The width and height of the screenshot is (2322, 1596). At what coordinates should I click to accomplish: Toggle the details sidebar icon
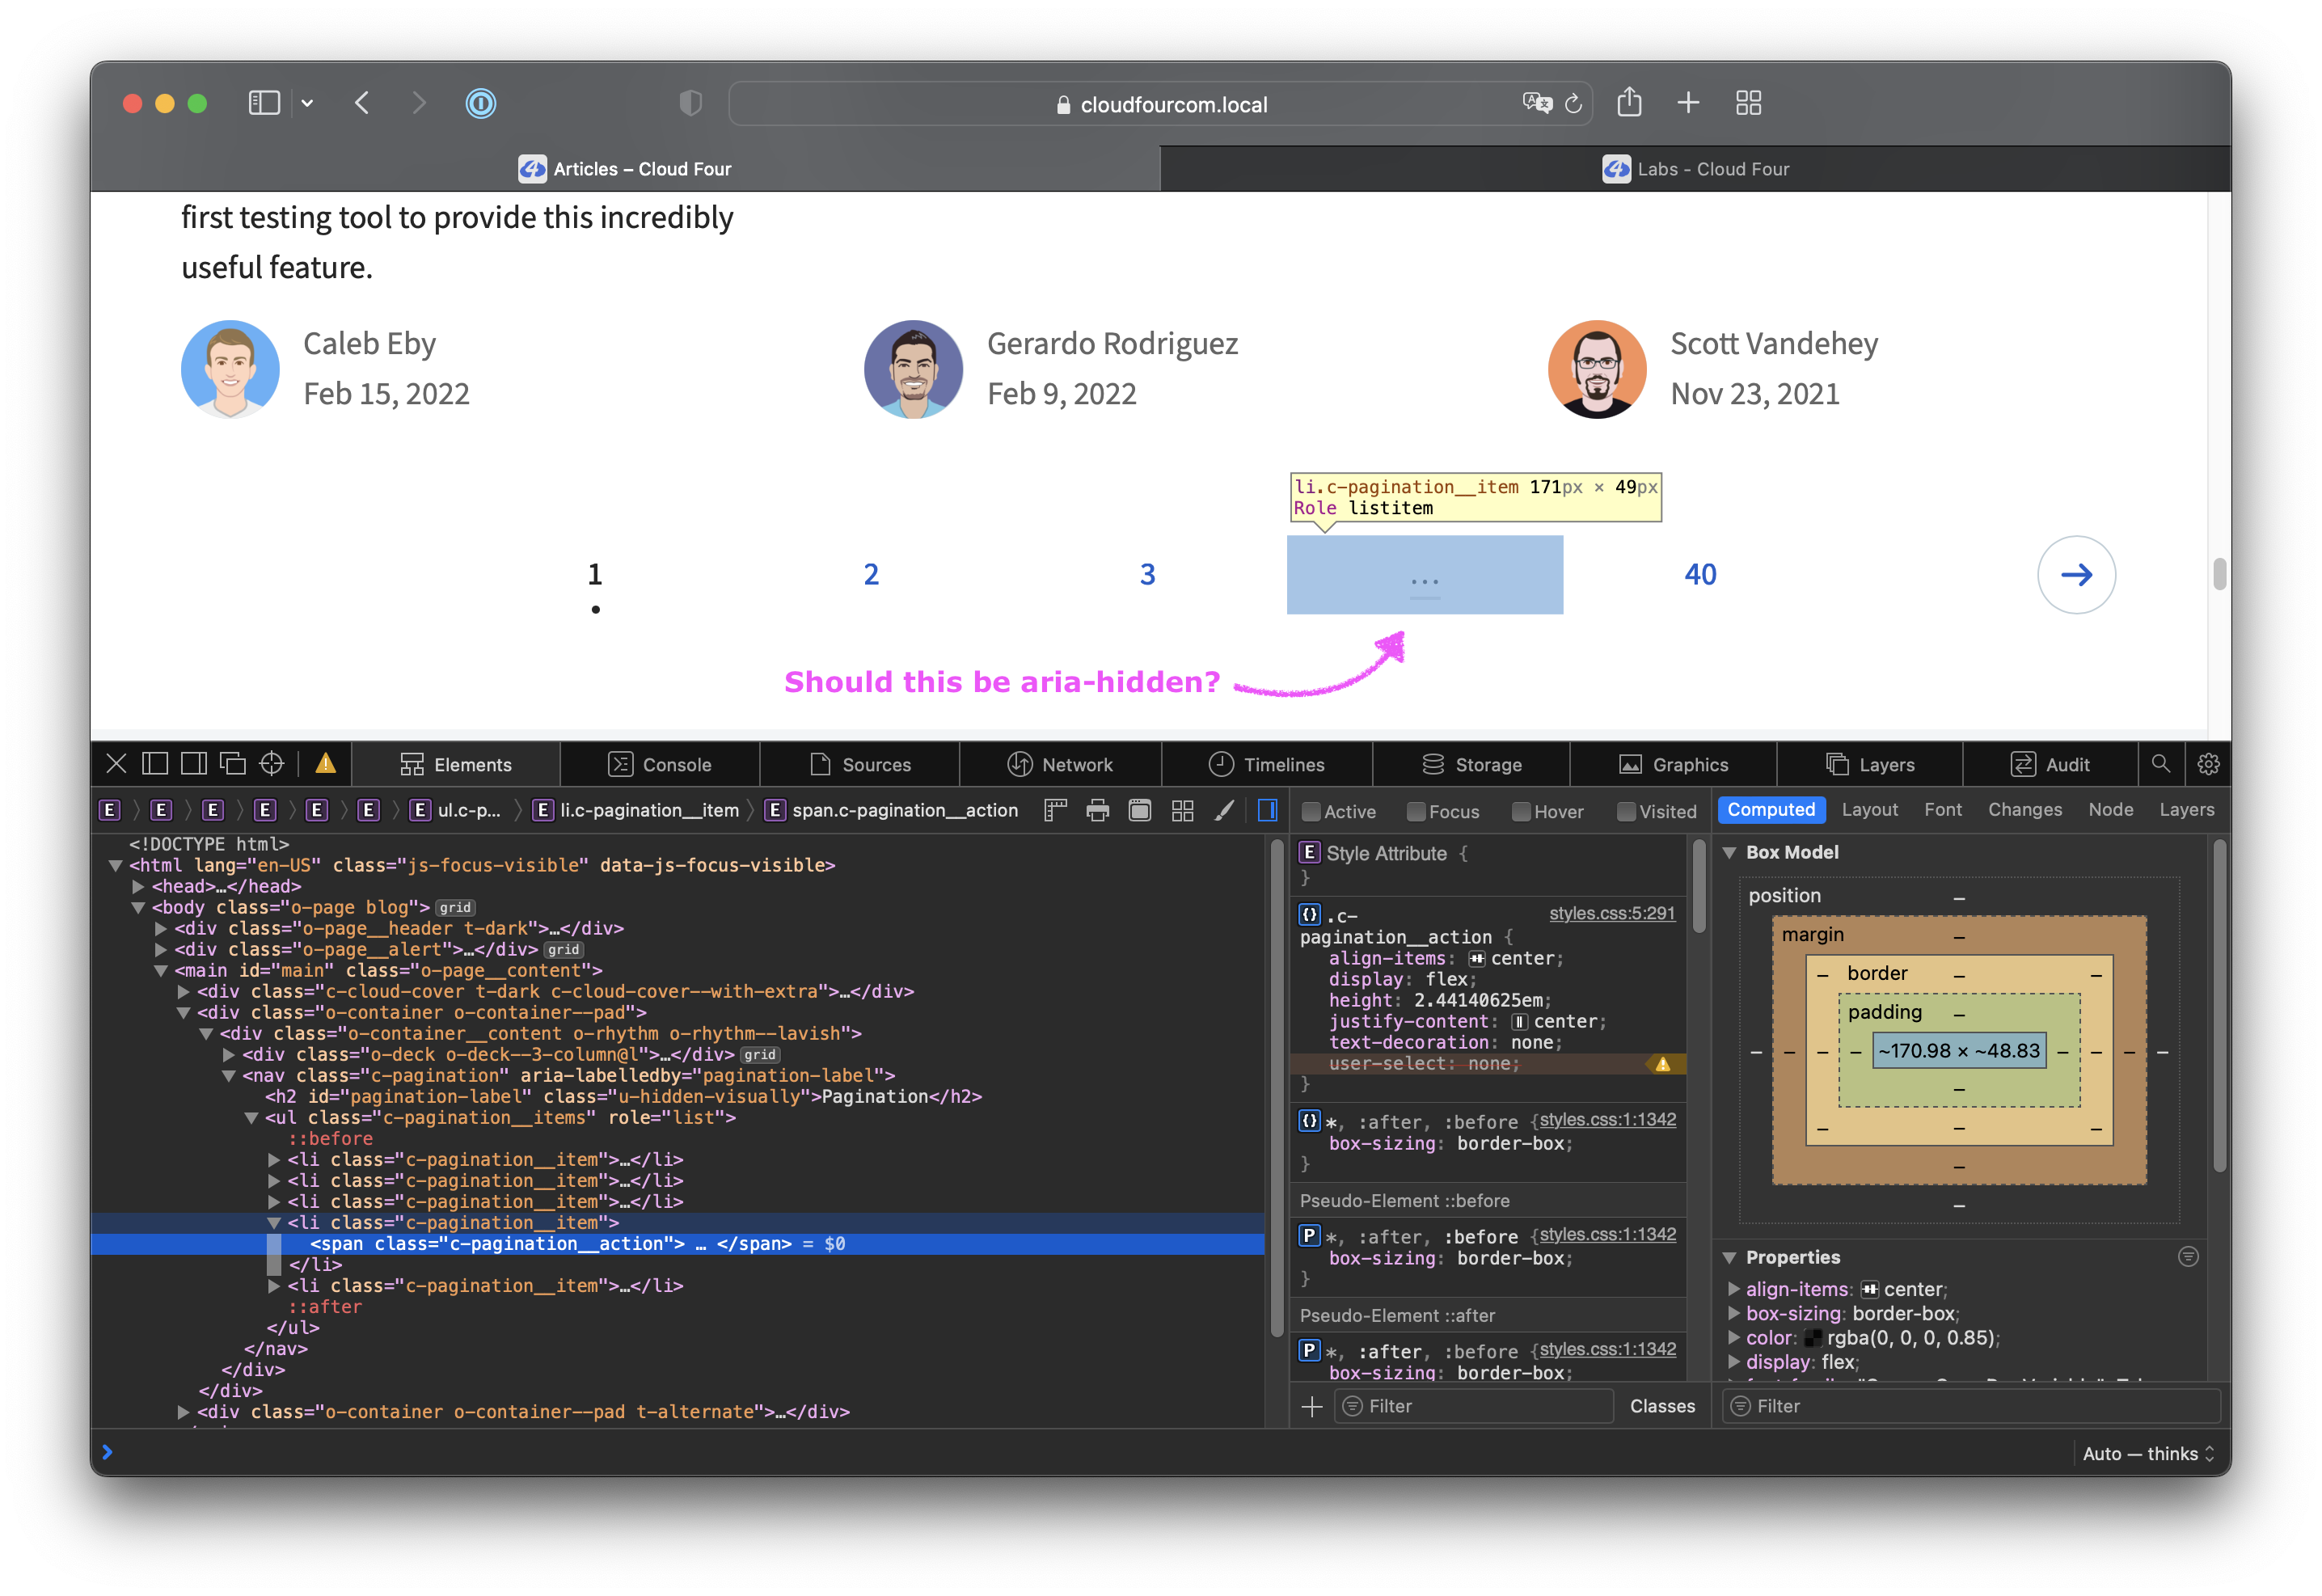click(x=1267, y=810)
